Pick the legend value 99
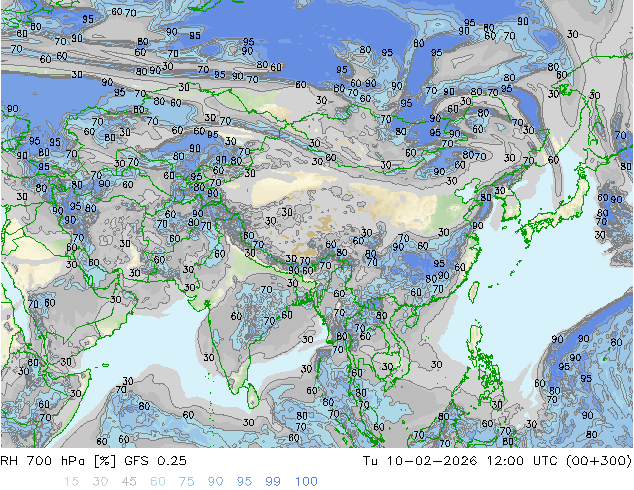 [x=273, y=482]
